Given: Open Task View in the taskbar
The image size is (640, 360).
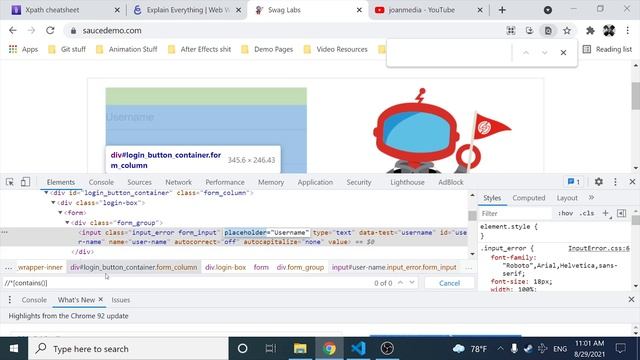Looking at the screenshot, I should point(270,349).
